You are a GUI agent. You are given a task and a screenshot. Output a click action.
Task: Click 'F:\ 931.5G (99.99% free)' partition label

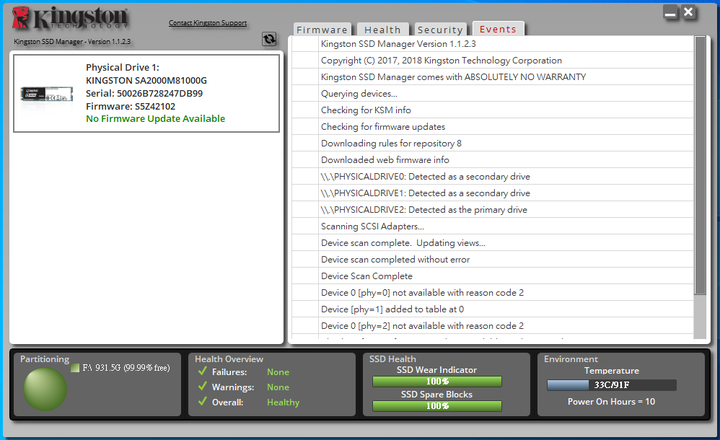click(126, 368)
